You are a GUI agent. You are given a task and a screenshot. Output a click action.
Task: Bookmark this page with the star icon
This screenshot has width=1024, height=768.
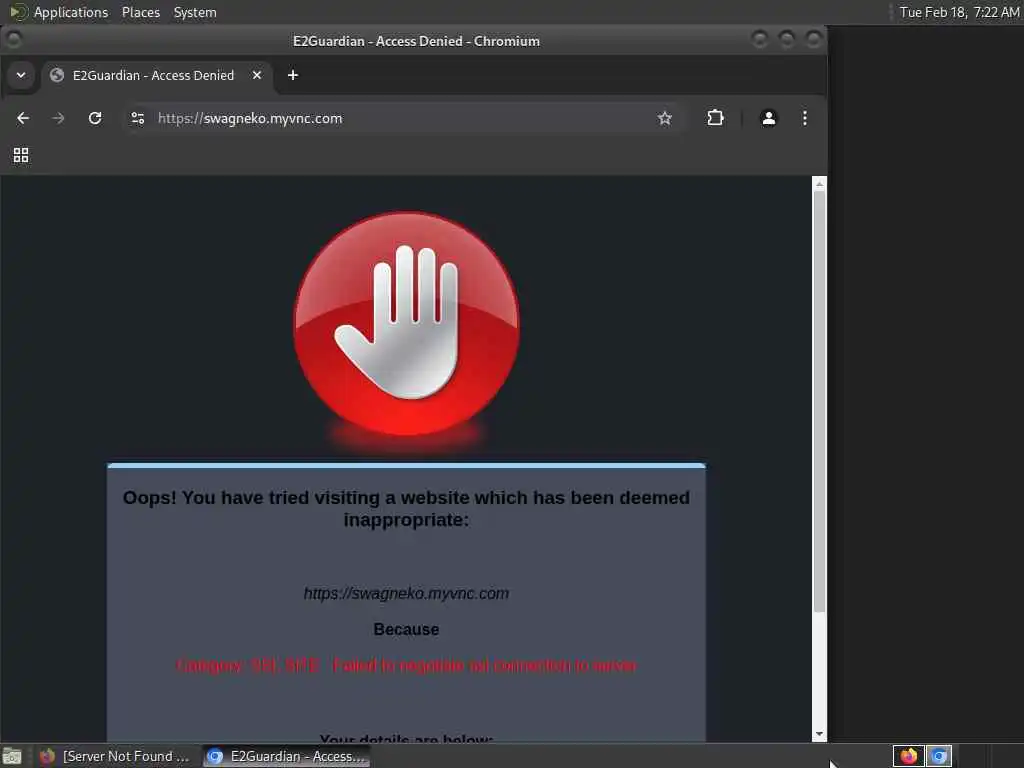pyautogui.click(x=664, y=118)
